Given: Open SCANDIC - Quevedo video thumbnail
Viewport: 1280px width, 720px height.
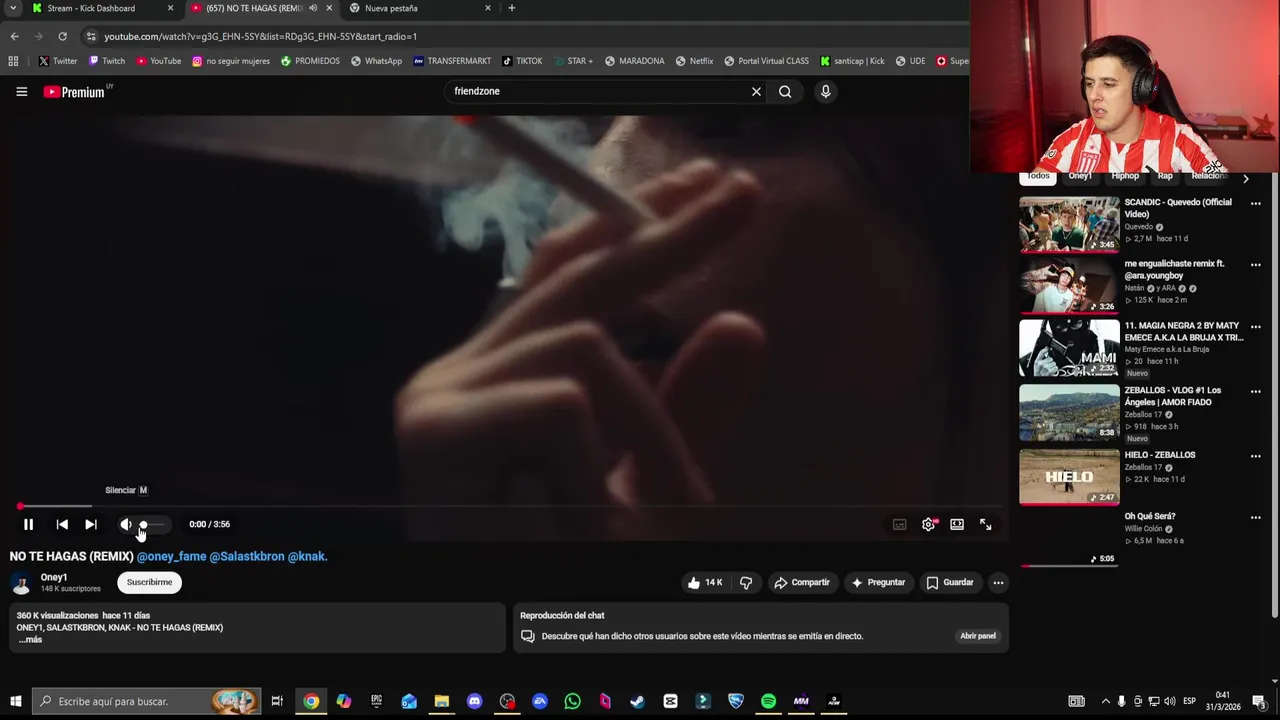Looking at the screenshot, I should point(1069,224).
